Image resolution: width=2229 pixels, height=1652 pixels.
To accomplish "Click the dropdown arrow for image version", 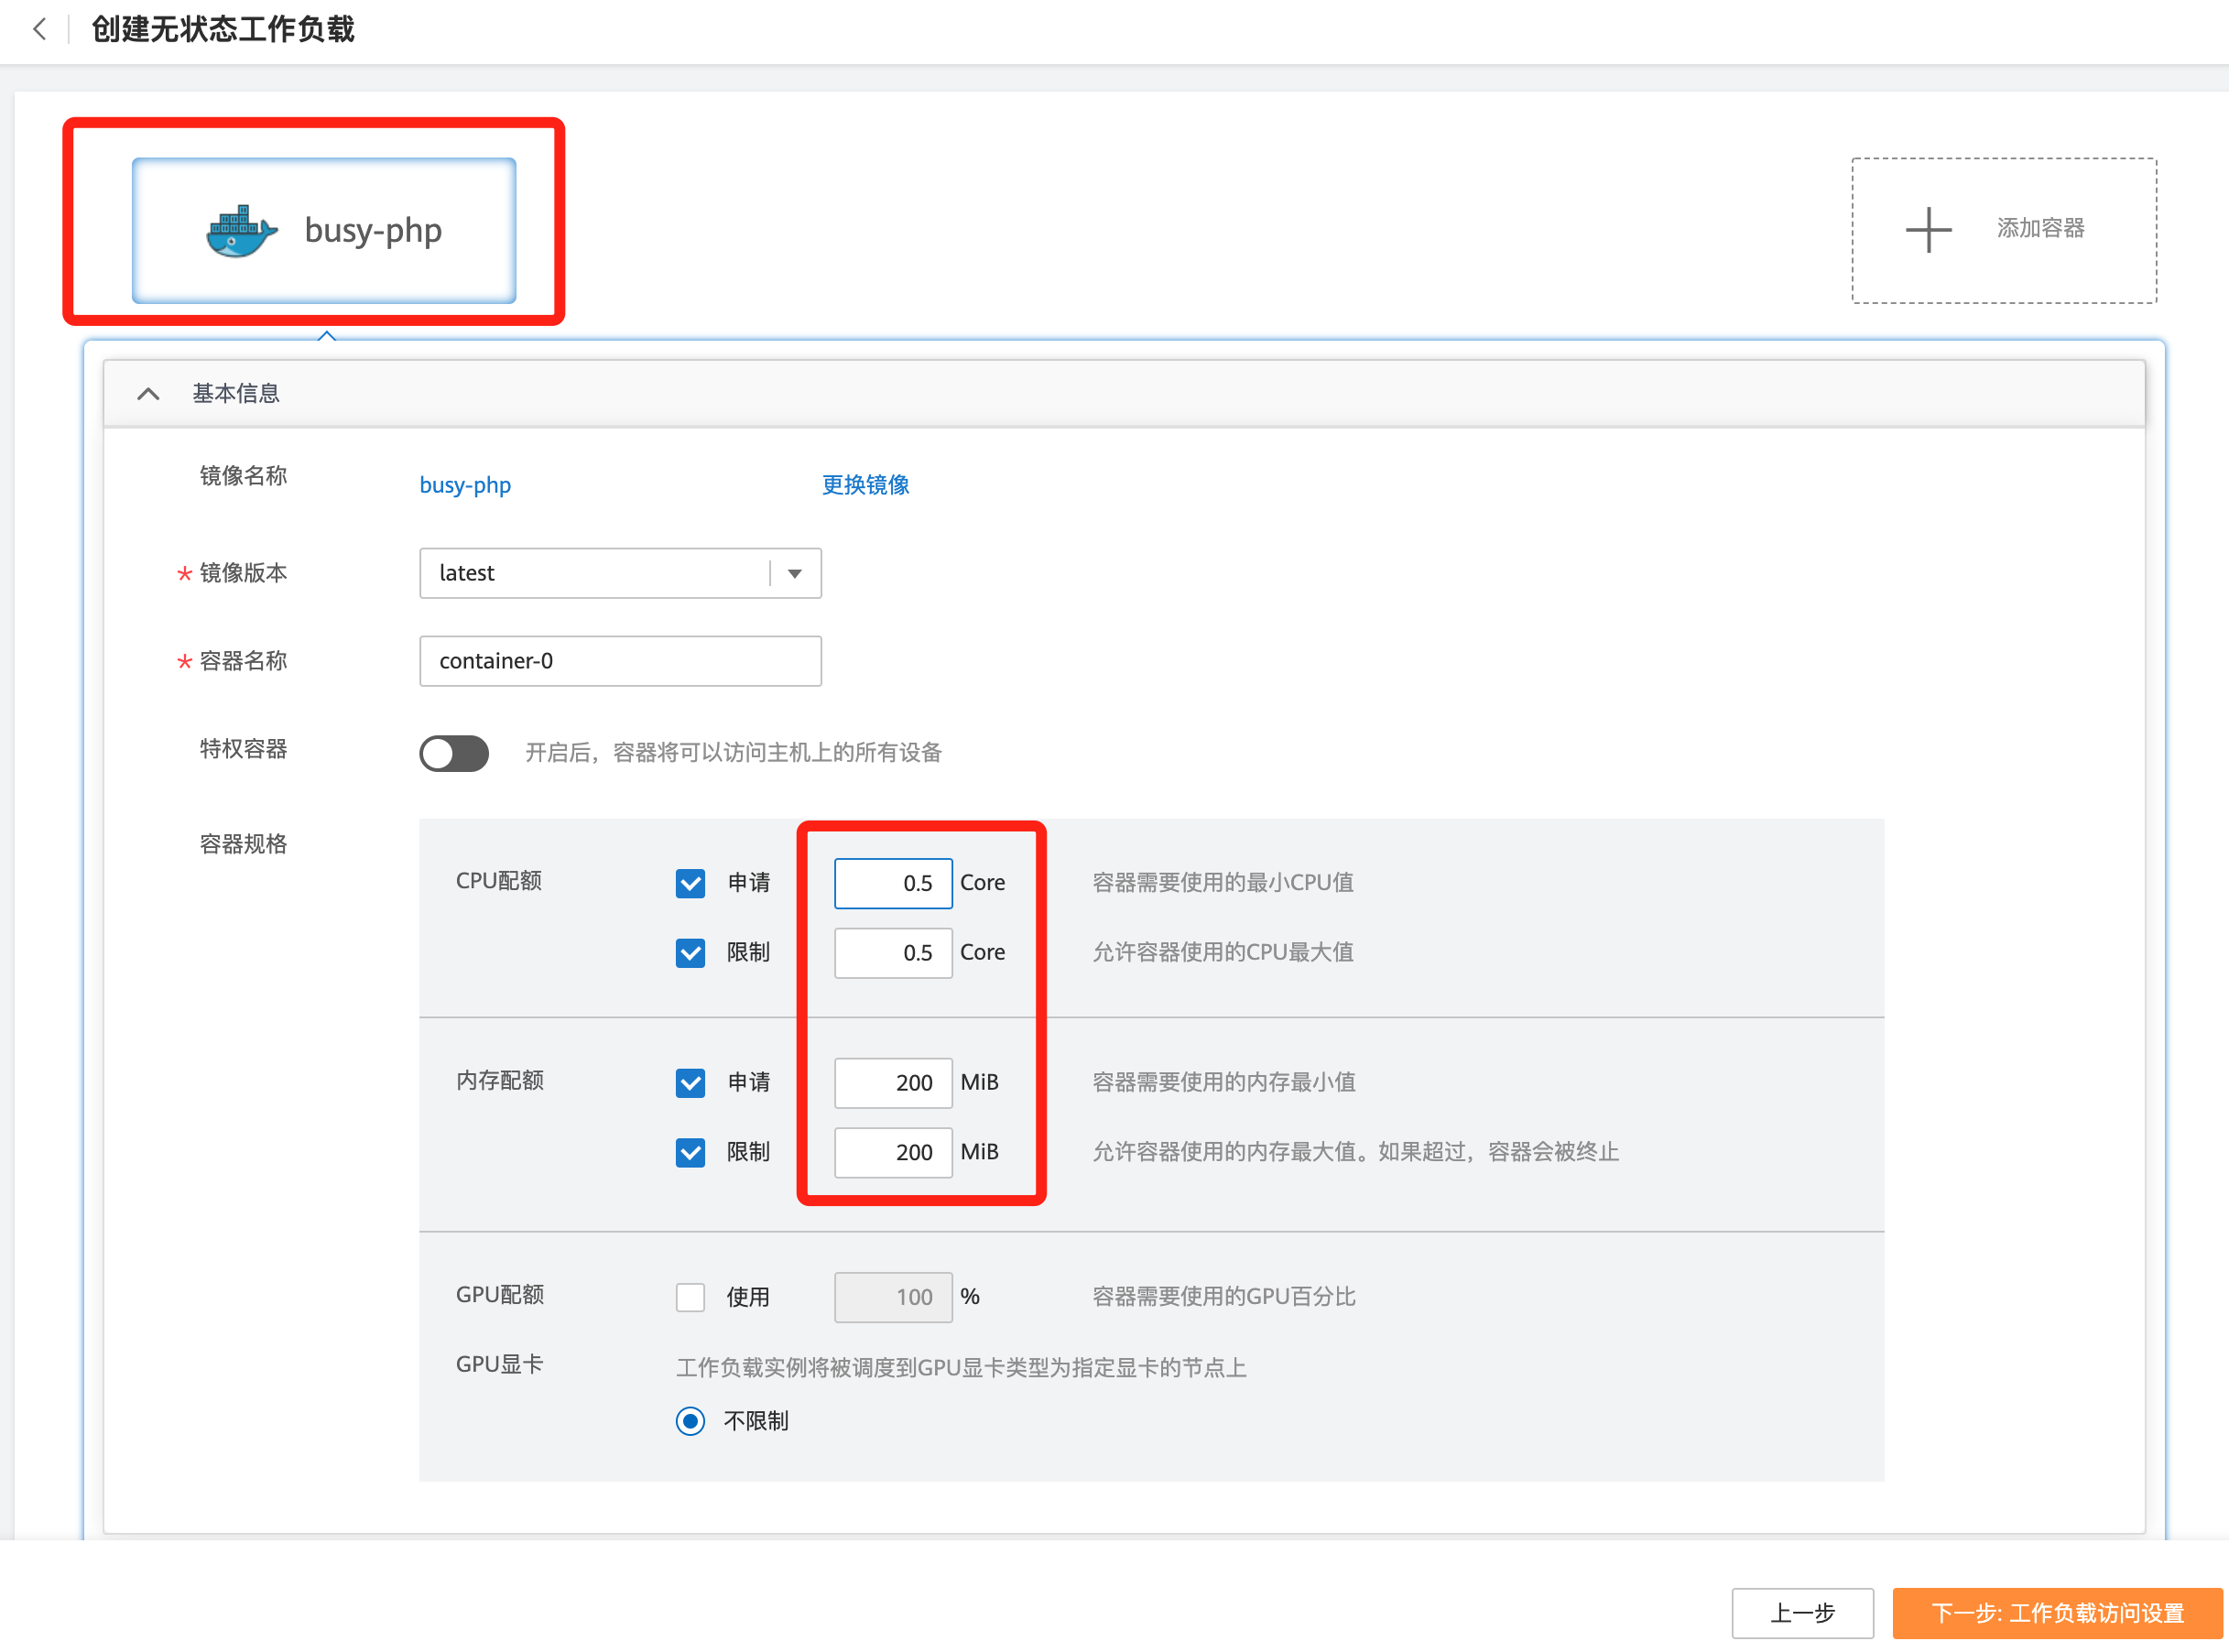I will (795, 573).
